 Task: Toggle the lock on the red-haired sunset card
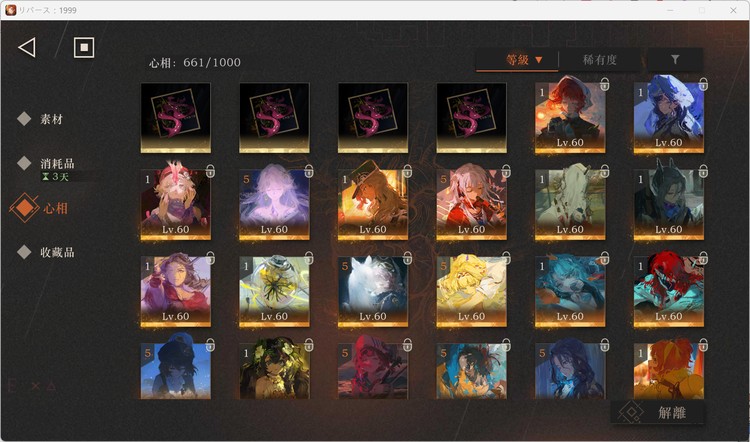605,85
